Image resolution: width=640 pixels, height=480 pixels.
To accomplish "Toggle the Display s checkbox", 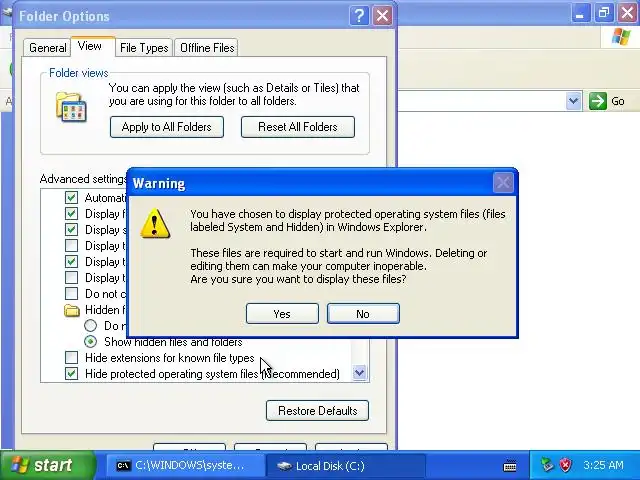I will coord(71,229).
